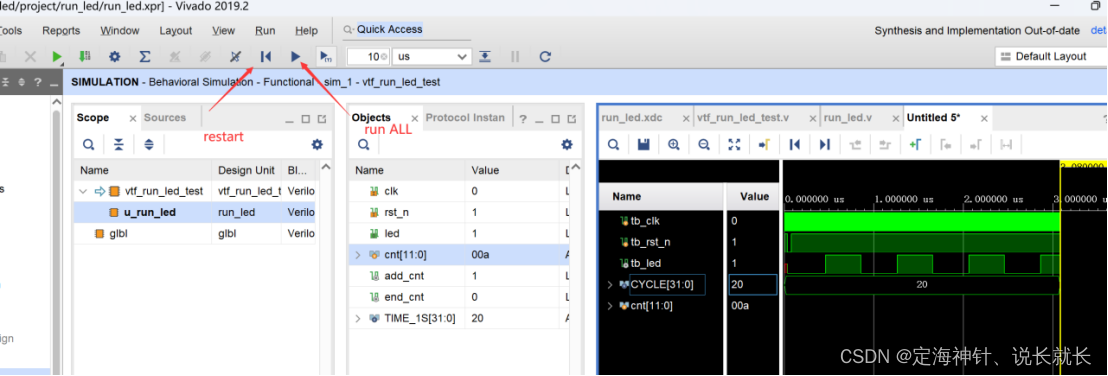Open the run_led.xdc tab

click(632, 117)
